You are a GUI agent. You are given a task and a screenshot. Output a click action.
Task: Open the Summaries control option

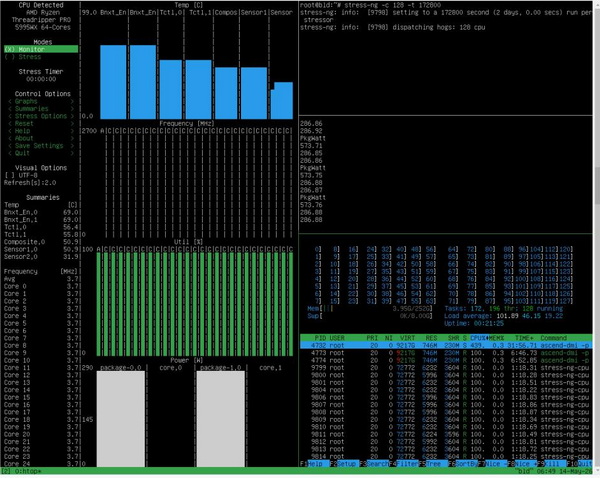41,109
